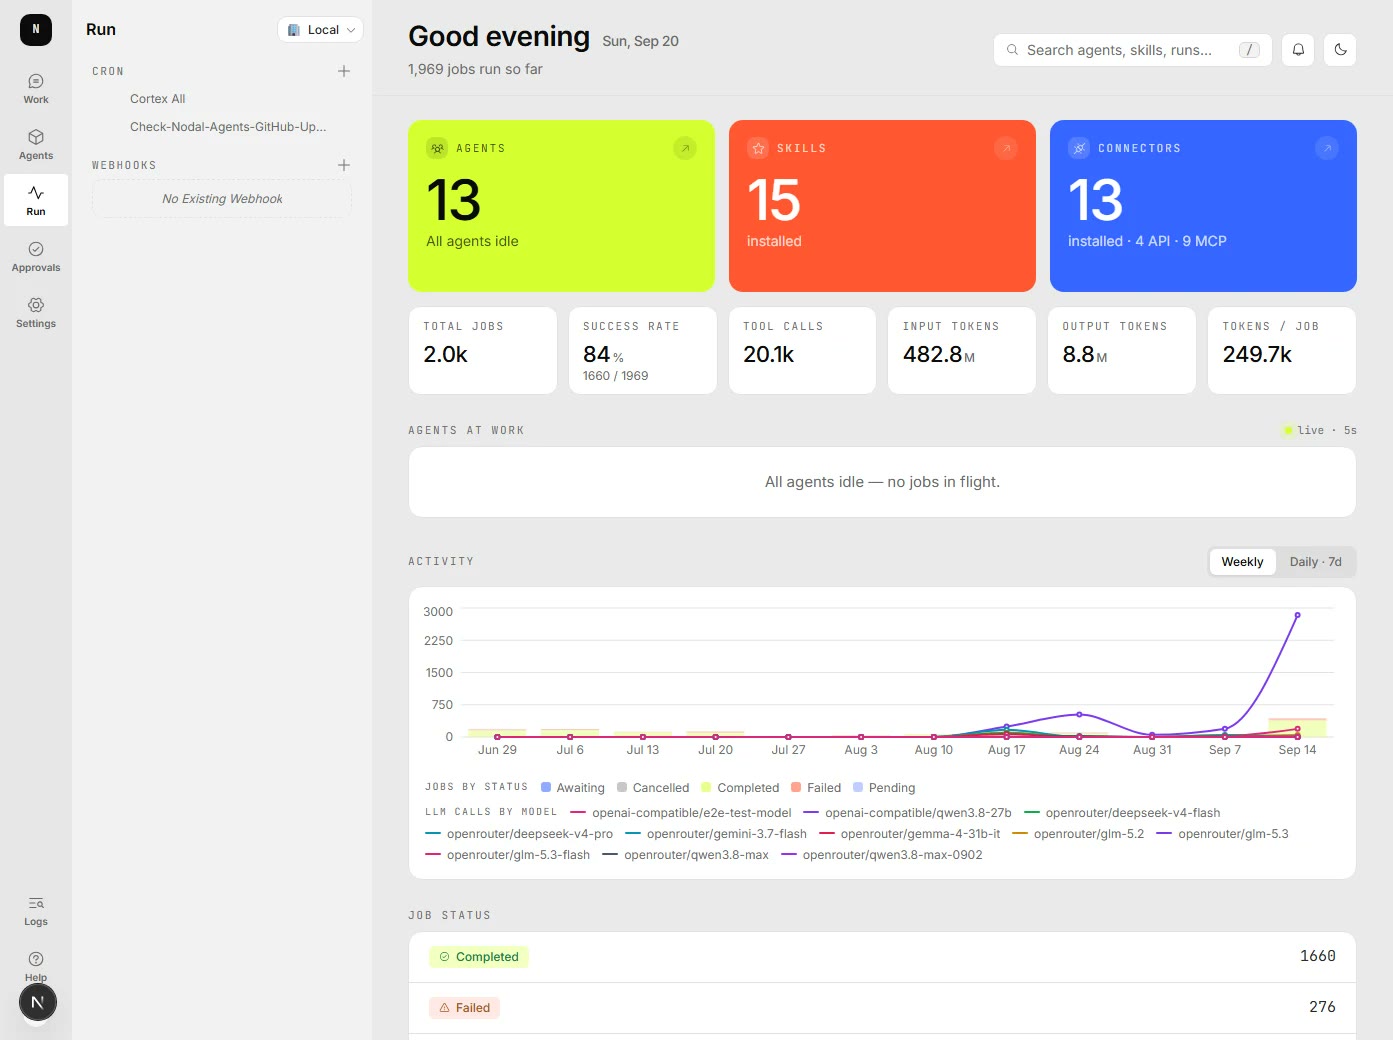Open the Success Rate 84% stat card
This screenshot has height=1040, width=1393.
[643, 350]
